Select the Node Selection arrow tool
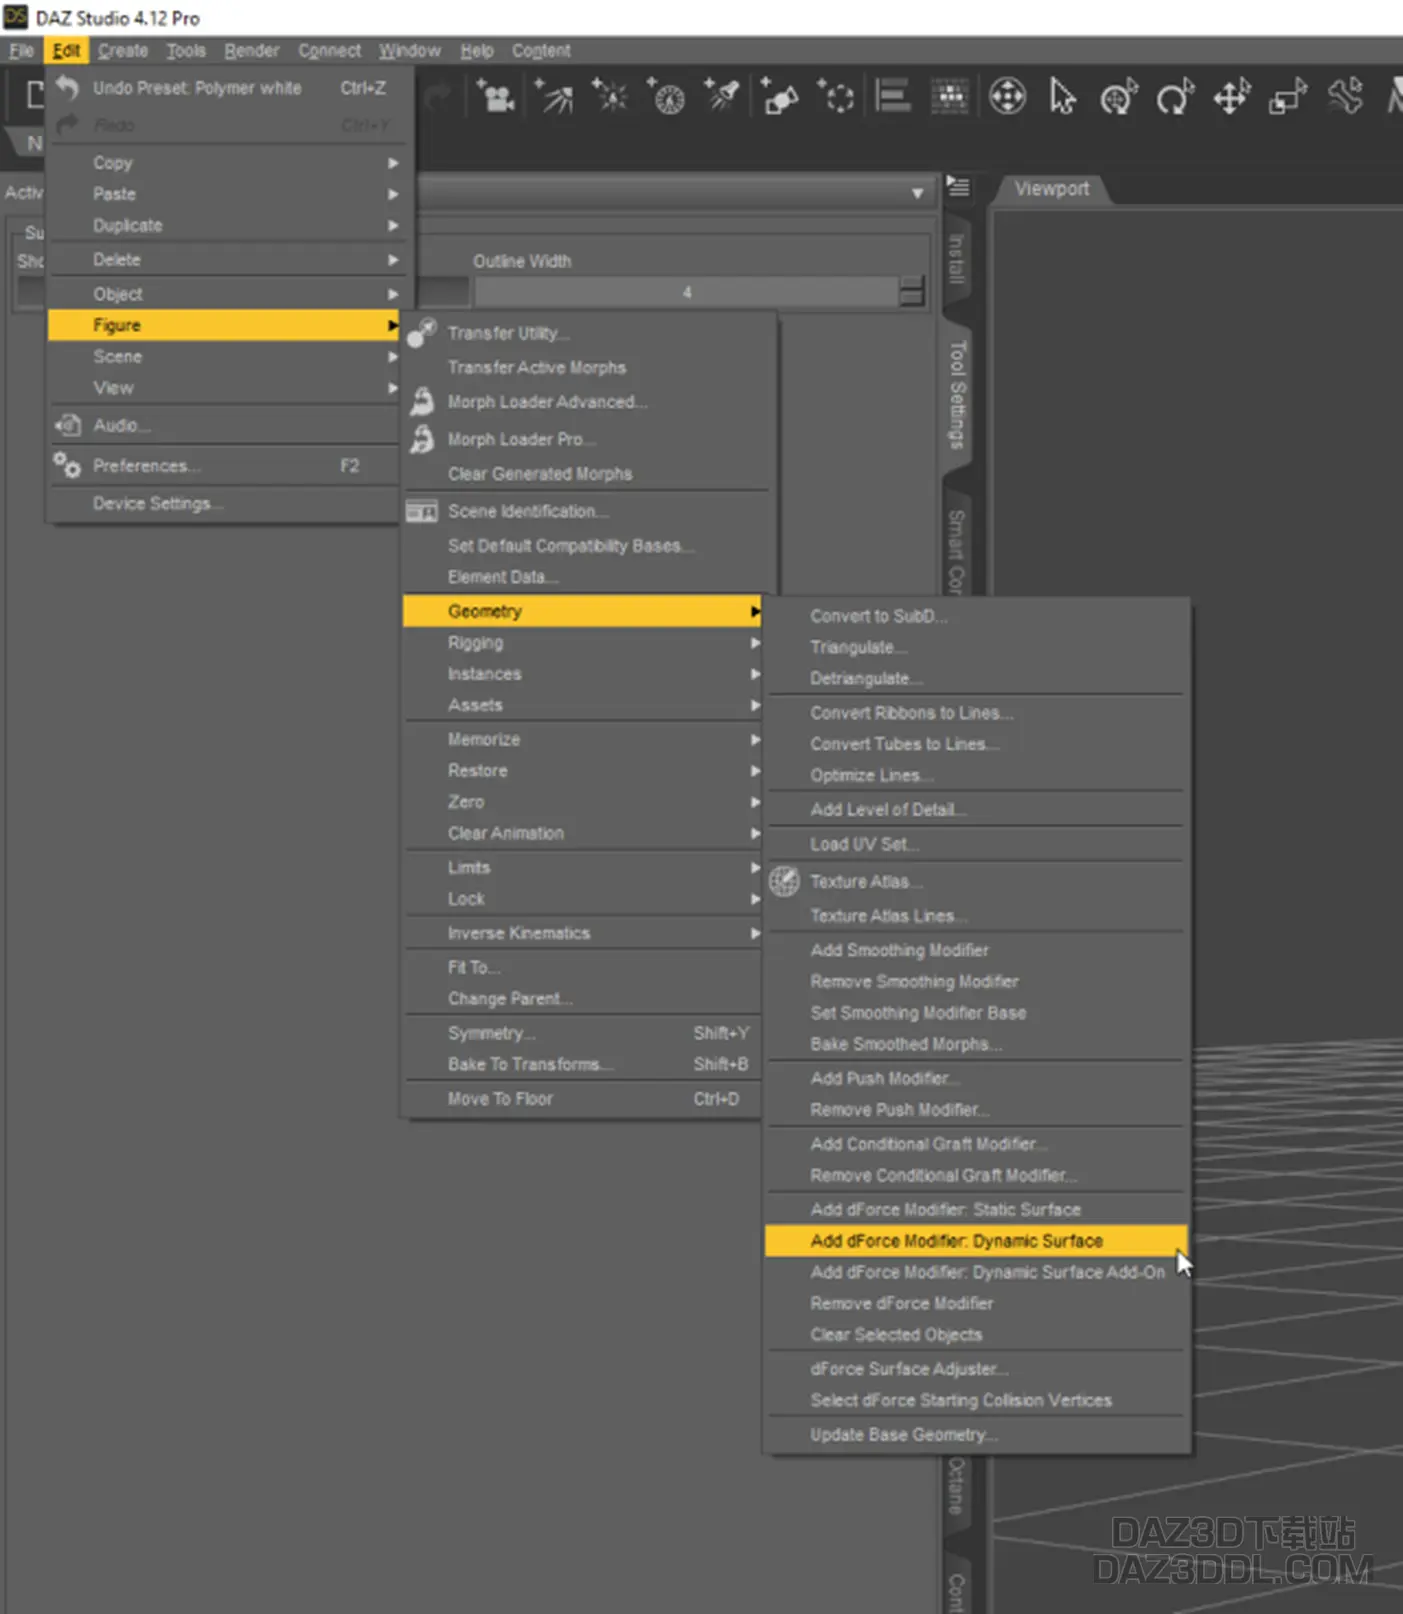Image resolution: width=1403 pixels, height=1614 pixels. point(1062,97)
